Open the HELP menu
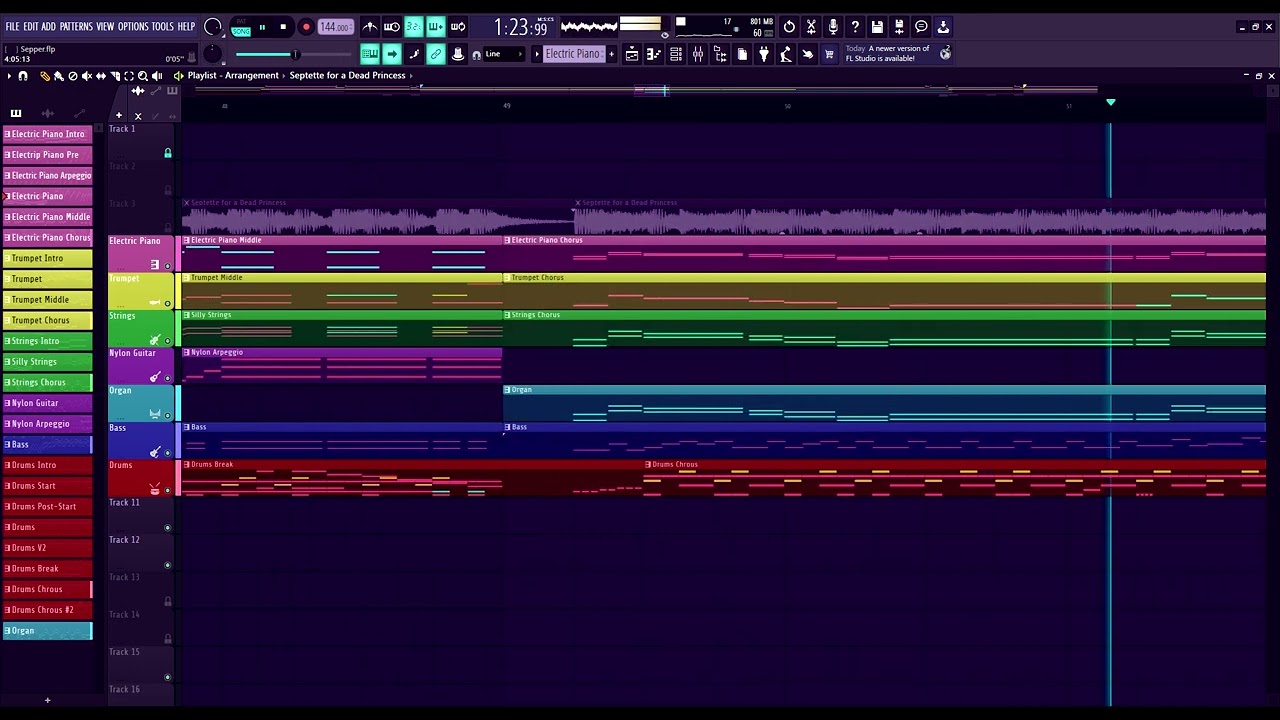The width and height of the screenshot is (1280, 720). (187, 26)
